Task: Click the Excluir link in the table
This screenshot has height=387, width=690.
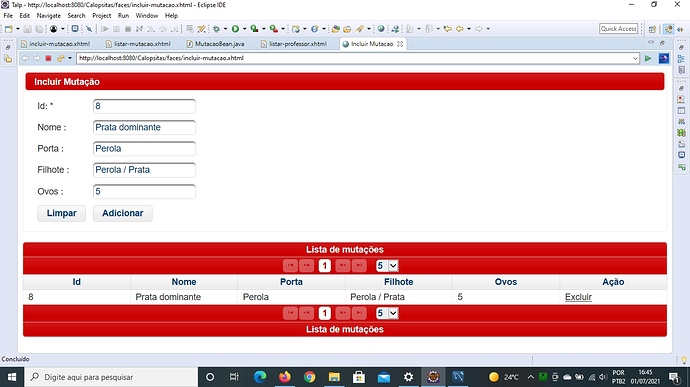Action: [x=578, y=297]
